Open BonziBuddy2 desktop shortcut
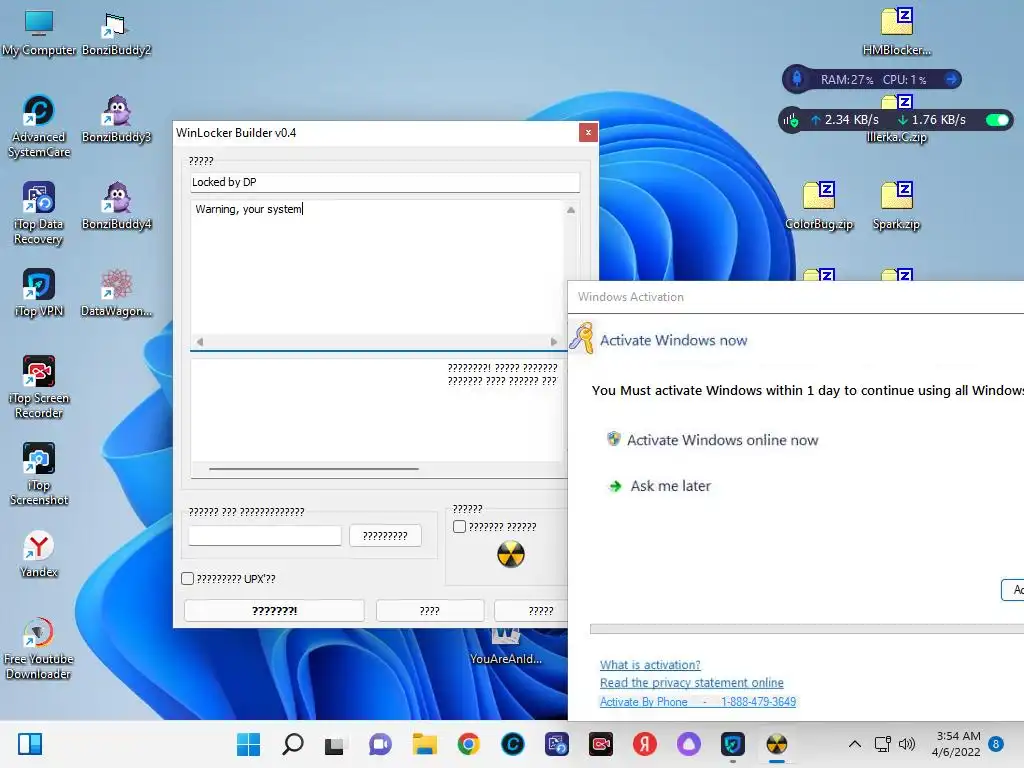Image resolution: width=1024 pixels, height=768 pixels. pyautogui.click(x=116, y=32)
